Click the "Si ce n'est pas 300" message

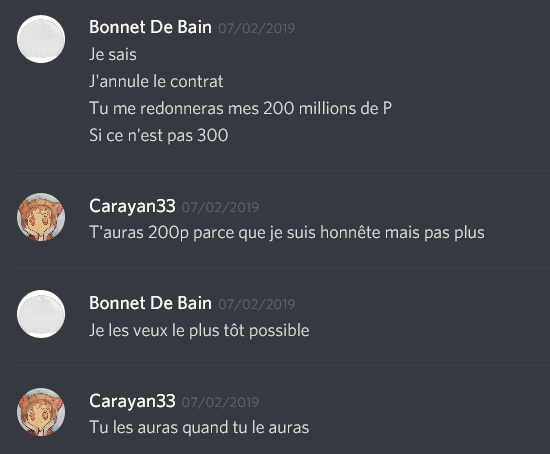tap(159, 135)
